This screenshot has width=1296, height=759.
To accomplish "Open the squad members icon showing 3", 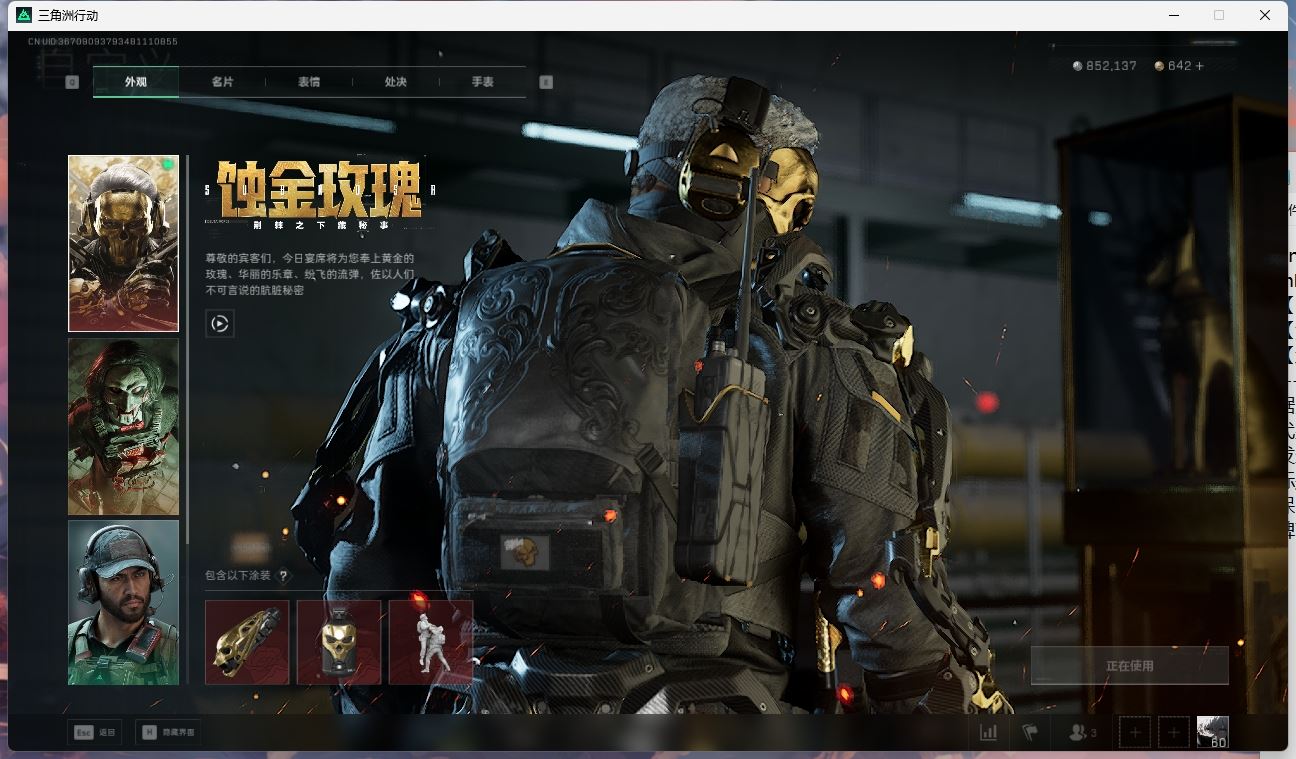I will (x=1078, y=732).
